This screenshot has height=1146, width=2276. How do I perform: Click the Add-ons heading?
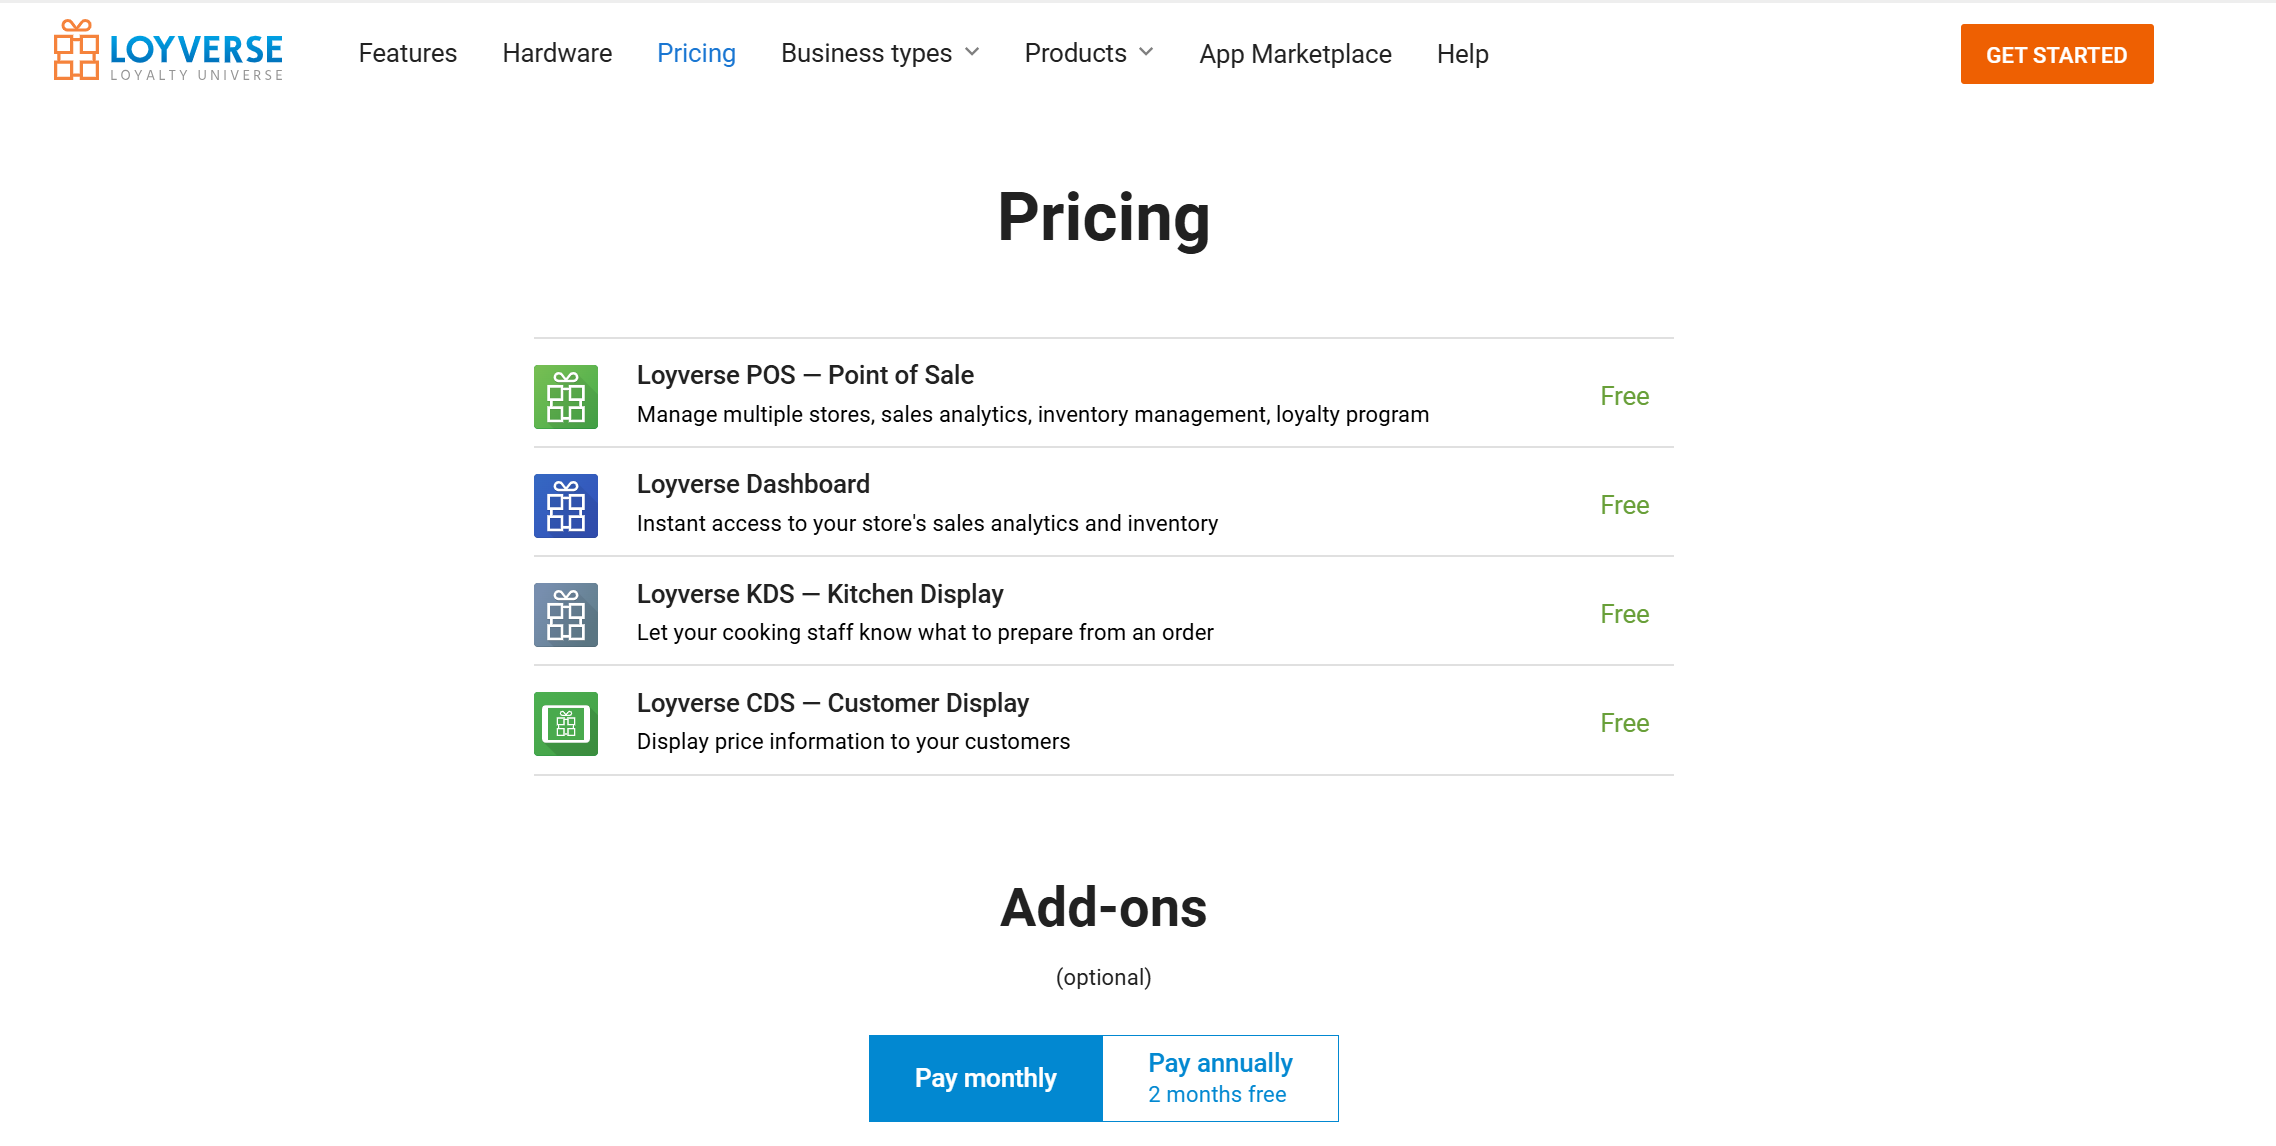click(x=1104, y=907)
